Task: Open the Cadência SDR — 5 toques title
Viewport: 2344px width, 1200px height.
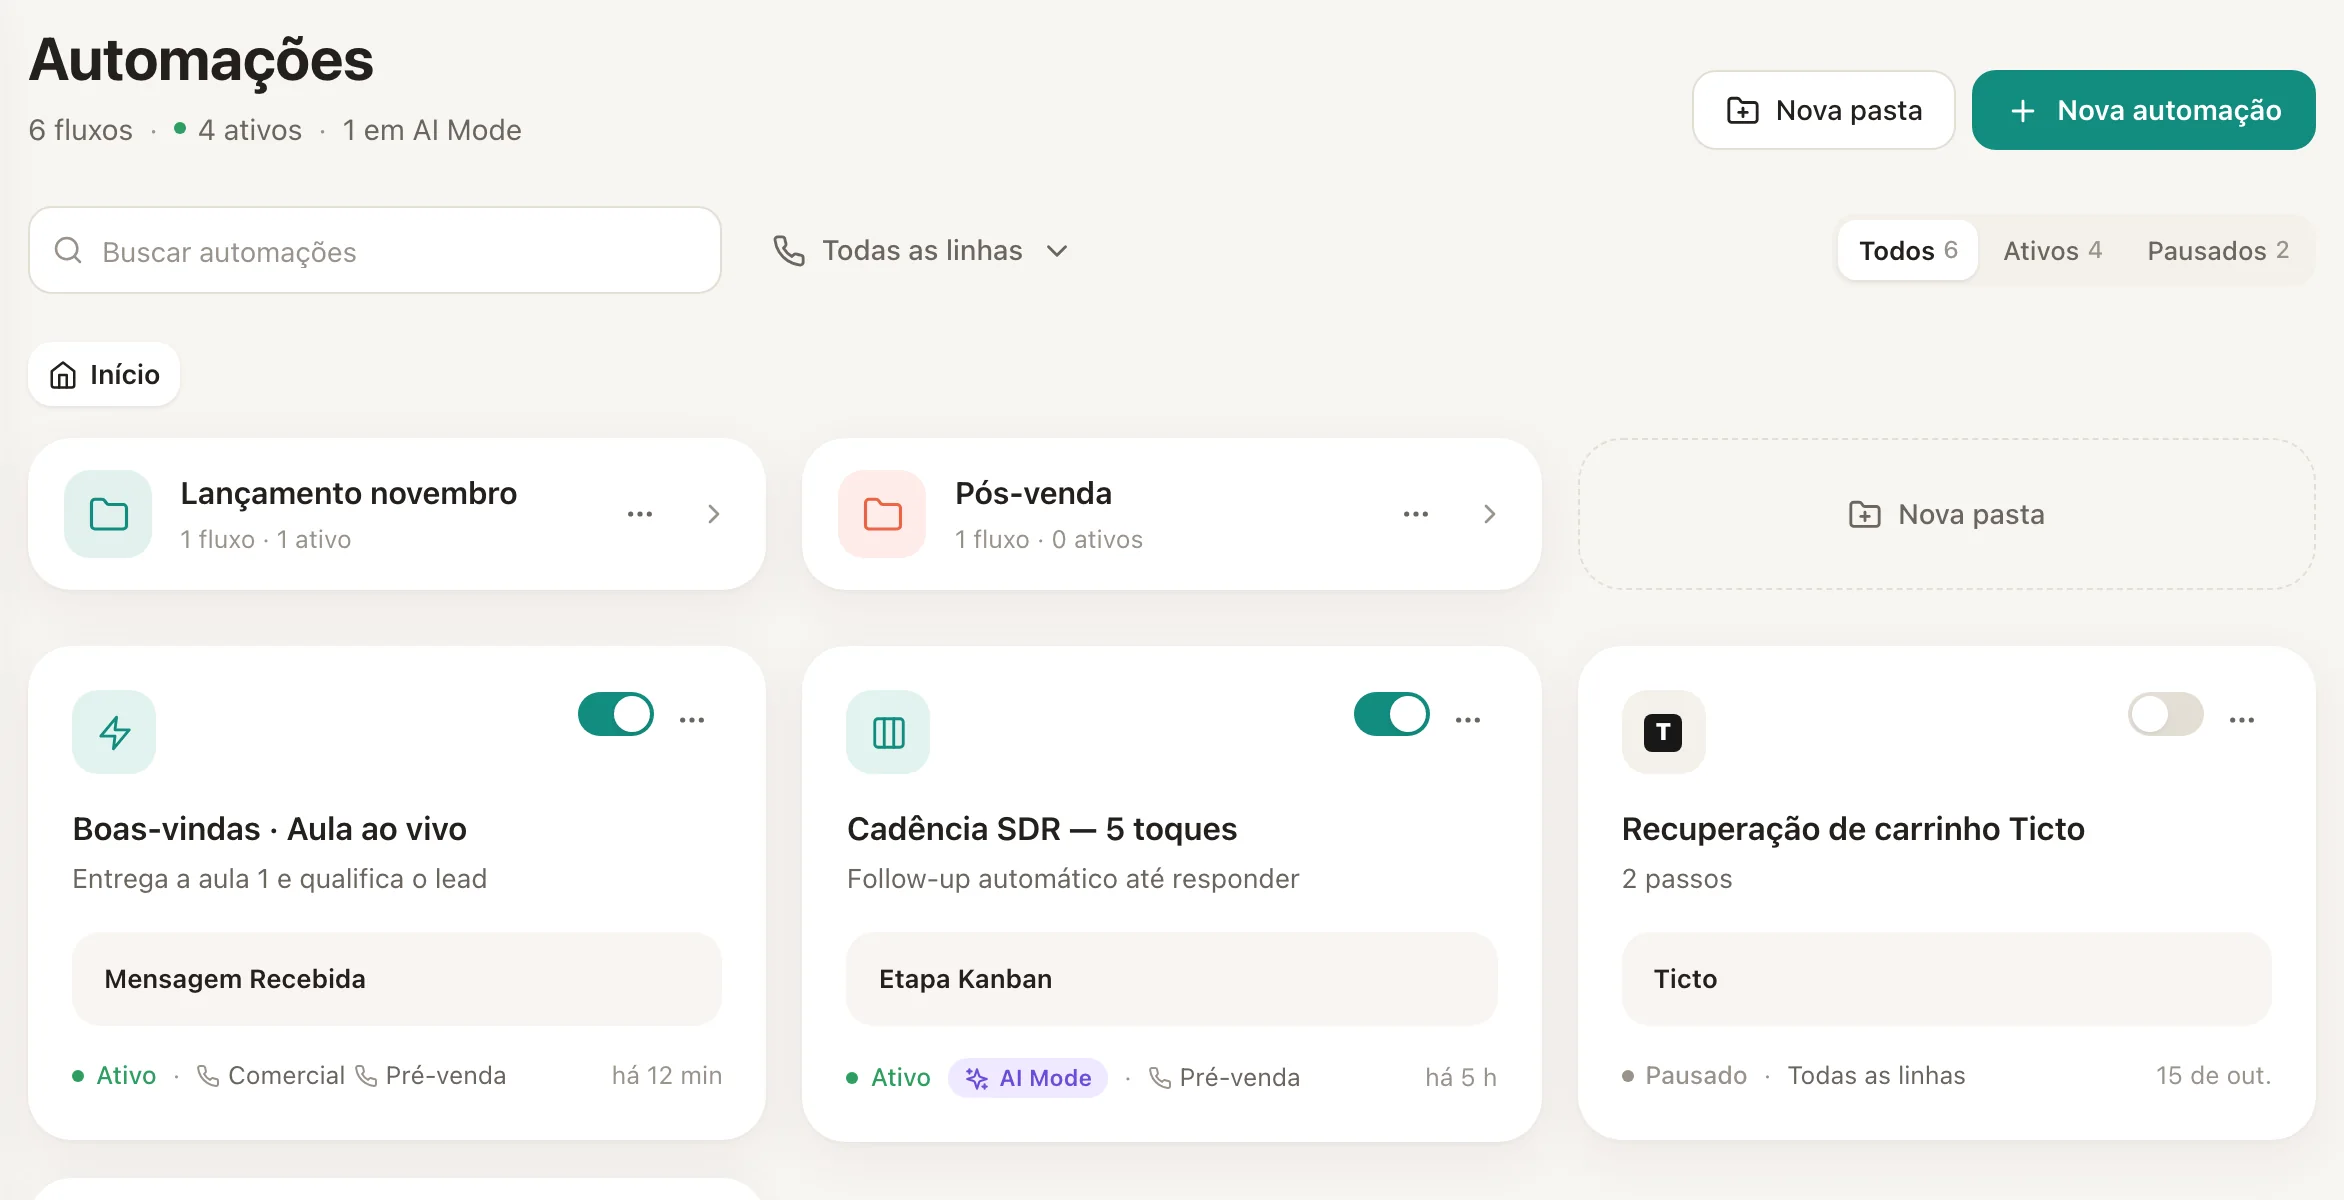Action: pyautogui.click(x=1042, y=829)
